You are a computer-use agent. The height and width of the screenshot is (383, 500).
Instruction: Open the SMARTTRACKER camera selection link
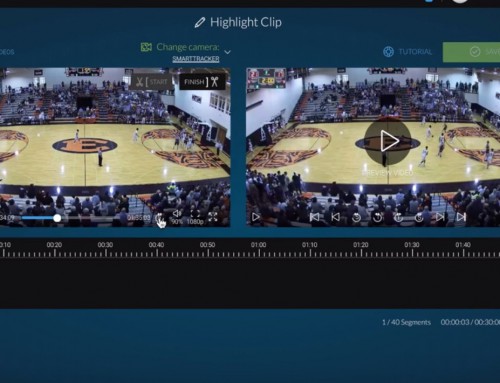pos(196,59)
